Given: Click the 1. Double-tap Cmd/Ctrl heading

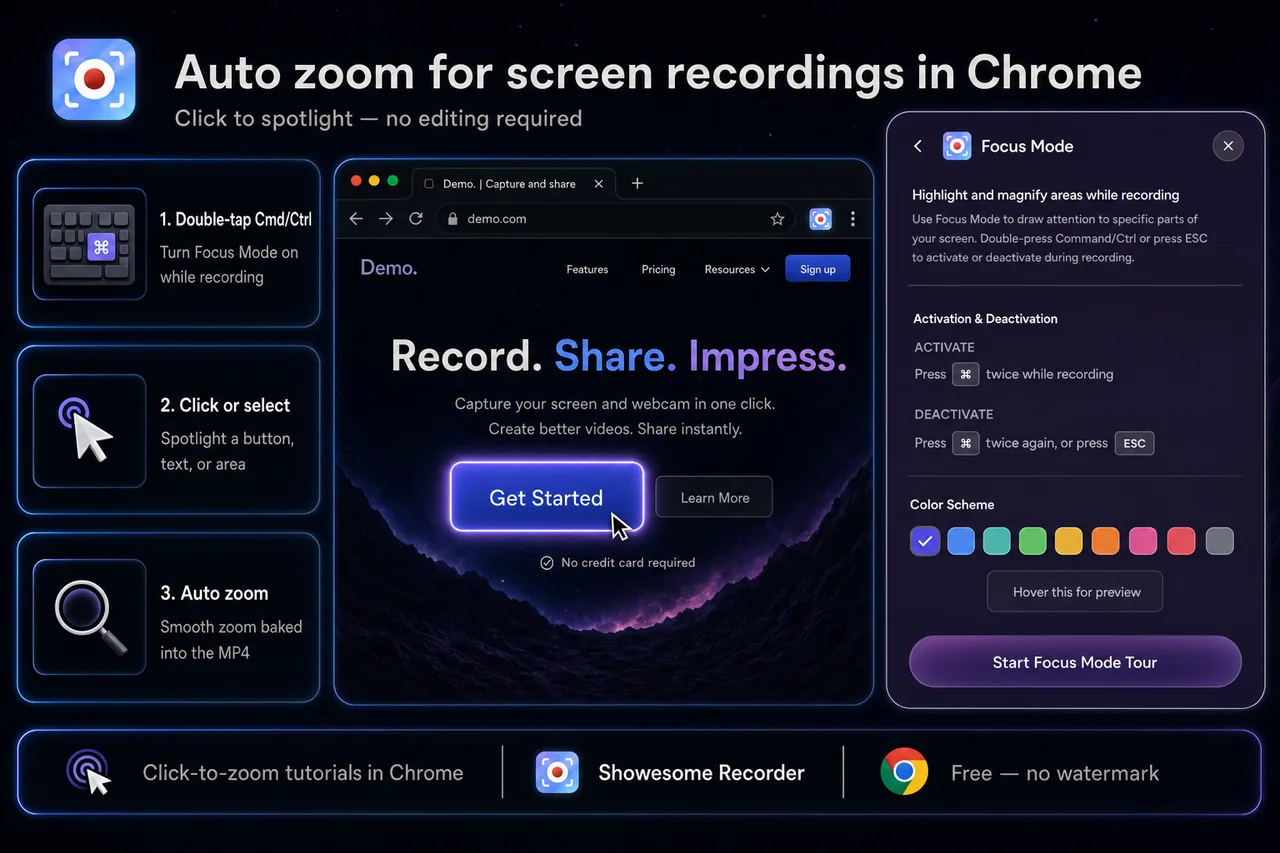Looking at the screenshot, I should [x=236, y=219].
